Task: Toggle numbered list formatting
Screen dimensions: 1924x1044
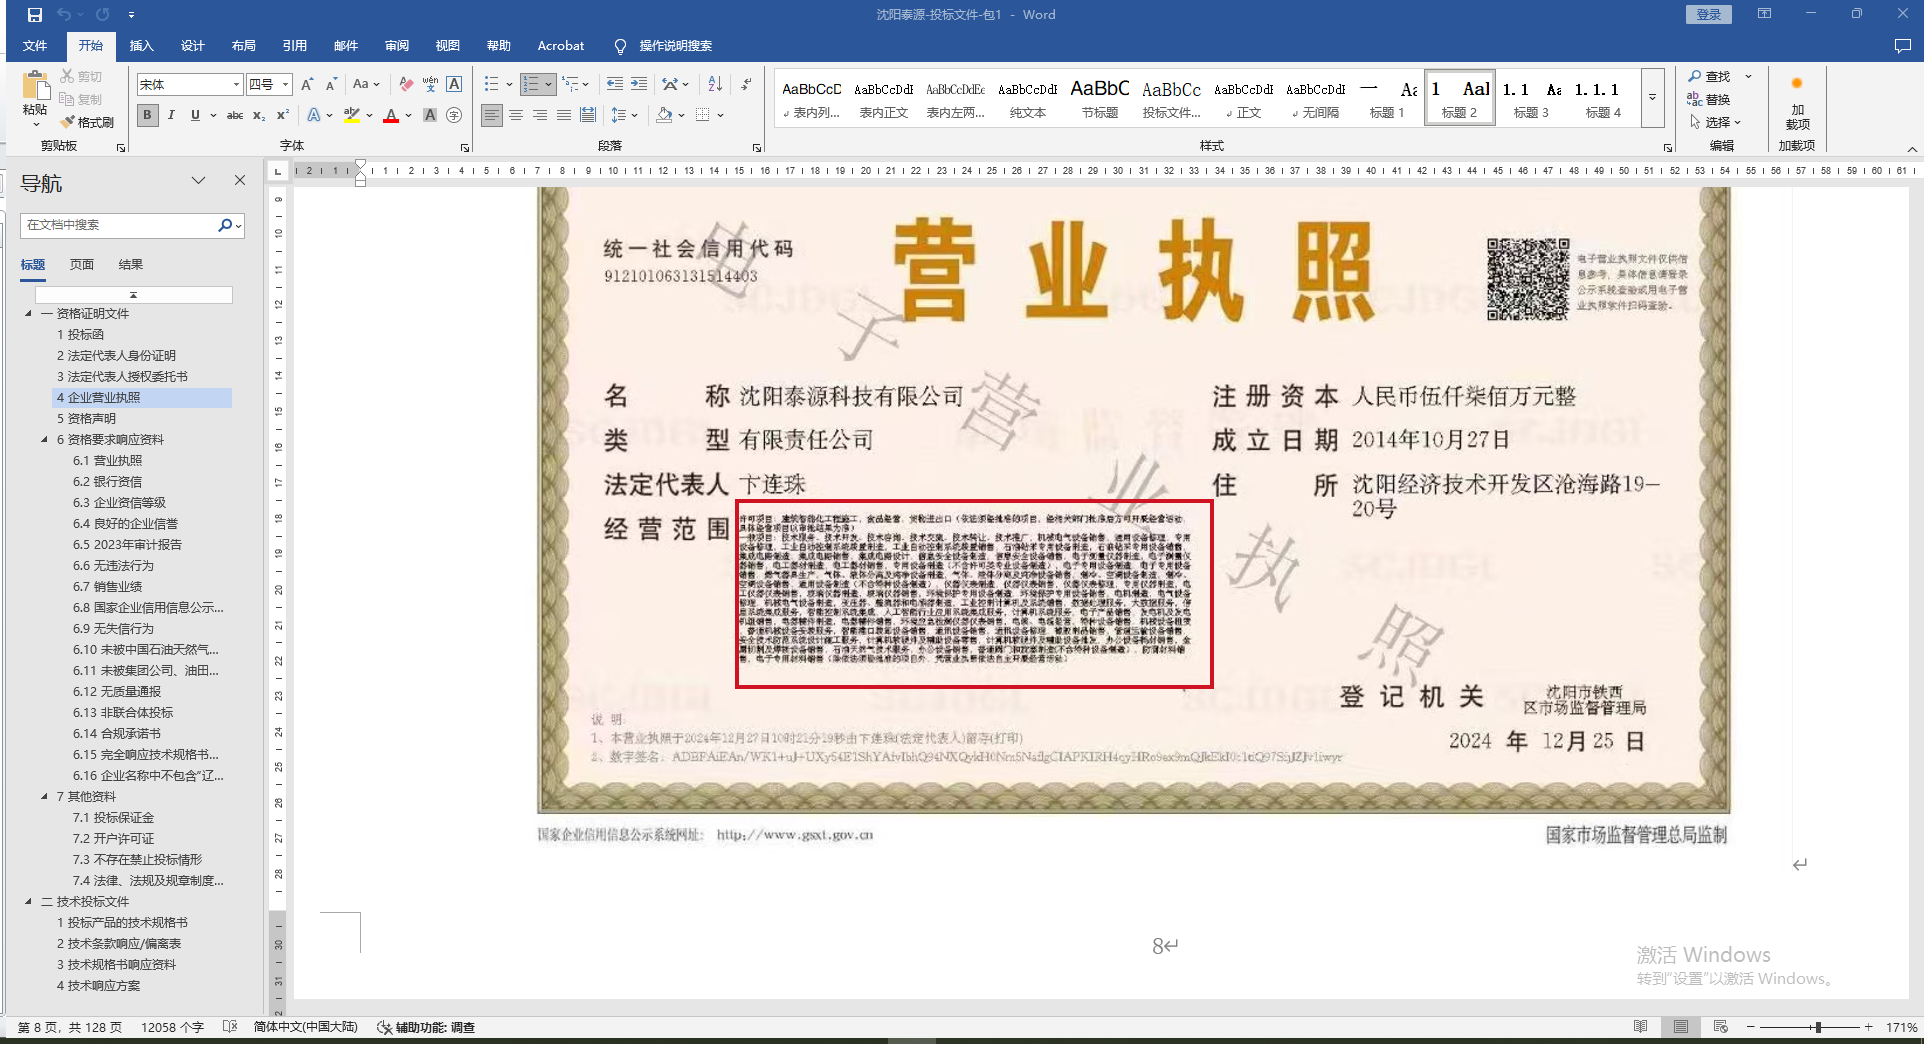Action: (x=531, y=85)
